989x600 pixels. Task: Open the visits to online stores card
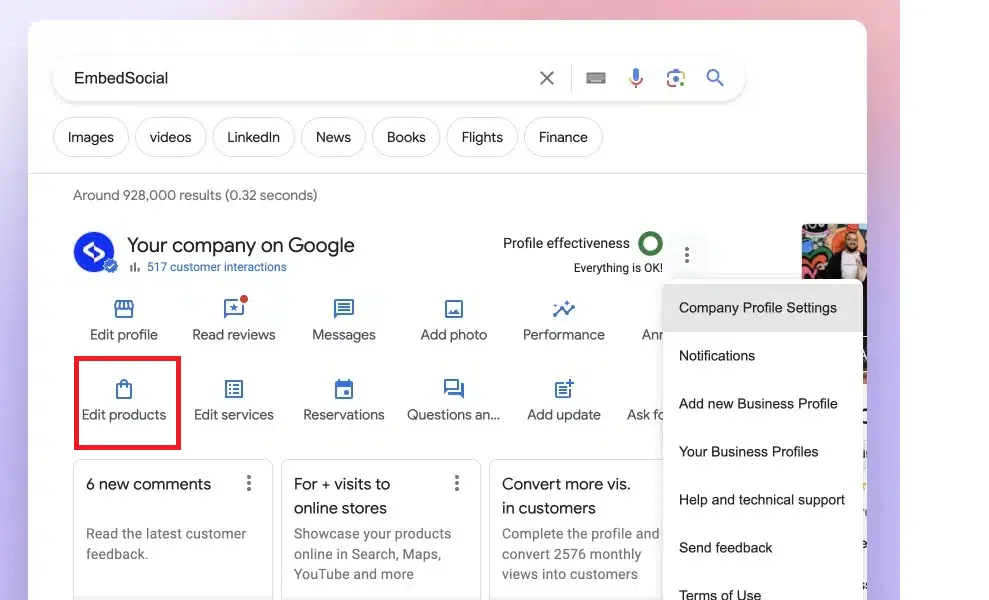(380, 529)
